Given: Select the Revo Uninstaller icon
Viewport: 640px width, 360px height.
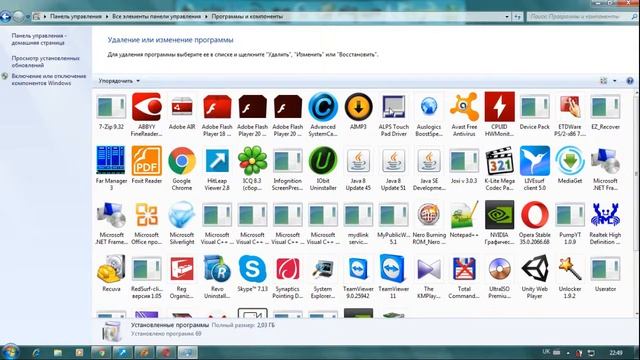Looking at the screenshot, I should [x=217, y=269].
